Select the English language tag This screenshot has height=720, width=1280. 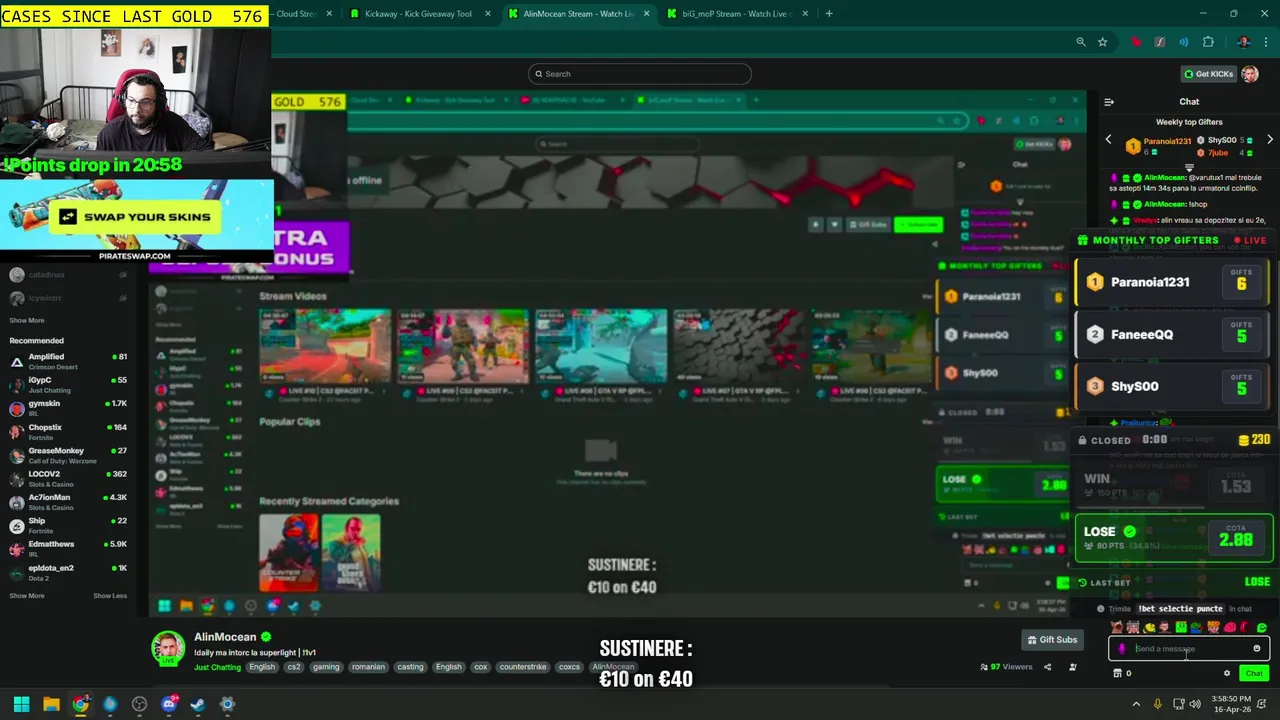(262, 667)
